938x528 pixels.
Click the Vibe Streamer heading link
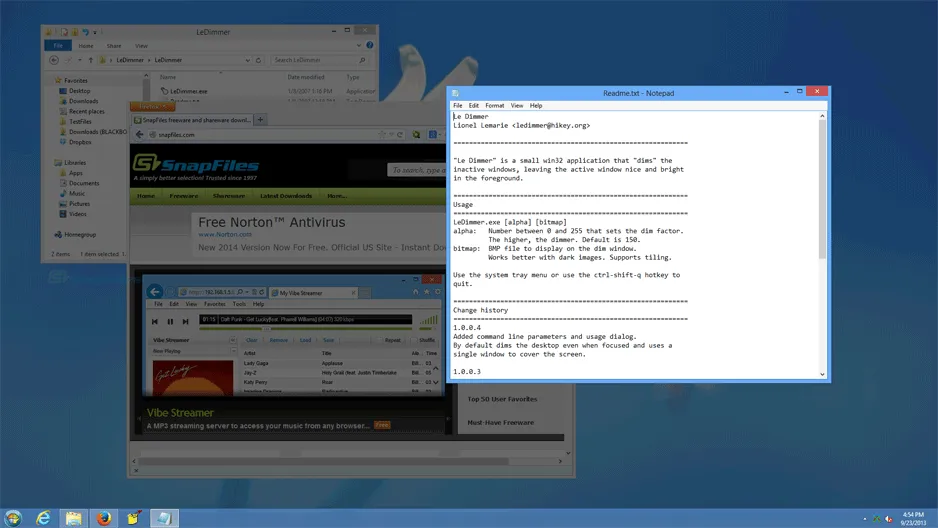(x=180, y=413)
